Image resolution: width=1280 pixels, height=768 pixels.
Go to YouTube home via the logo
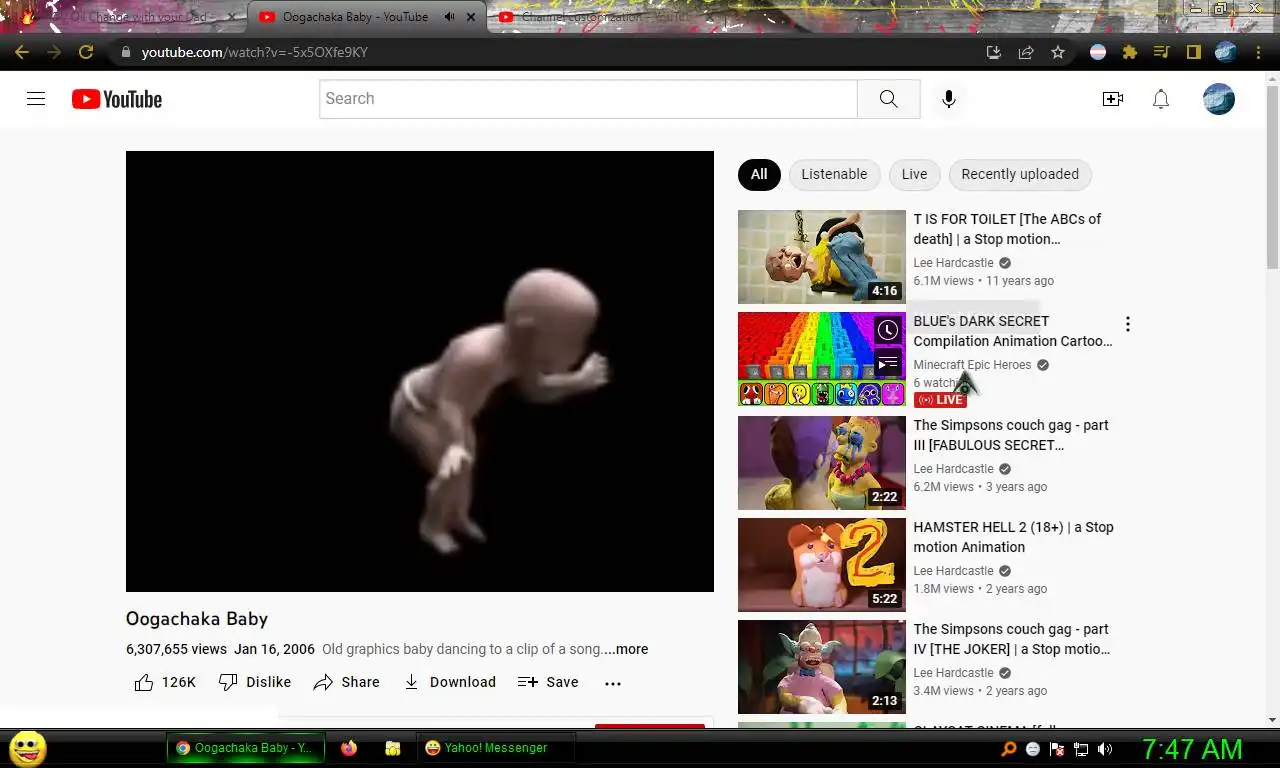click(117, 99)
